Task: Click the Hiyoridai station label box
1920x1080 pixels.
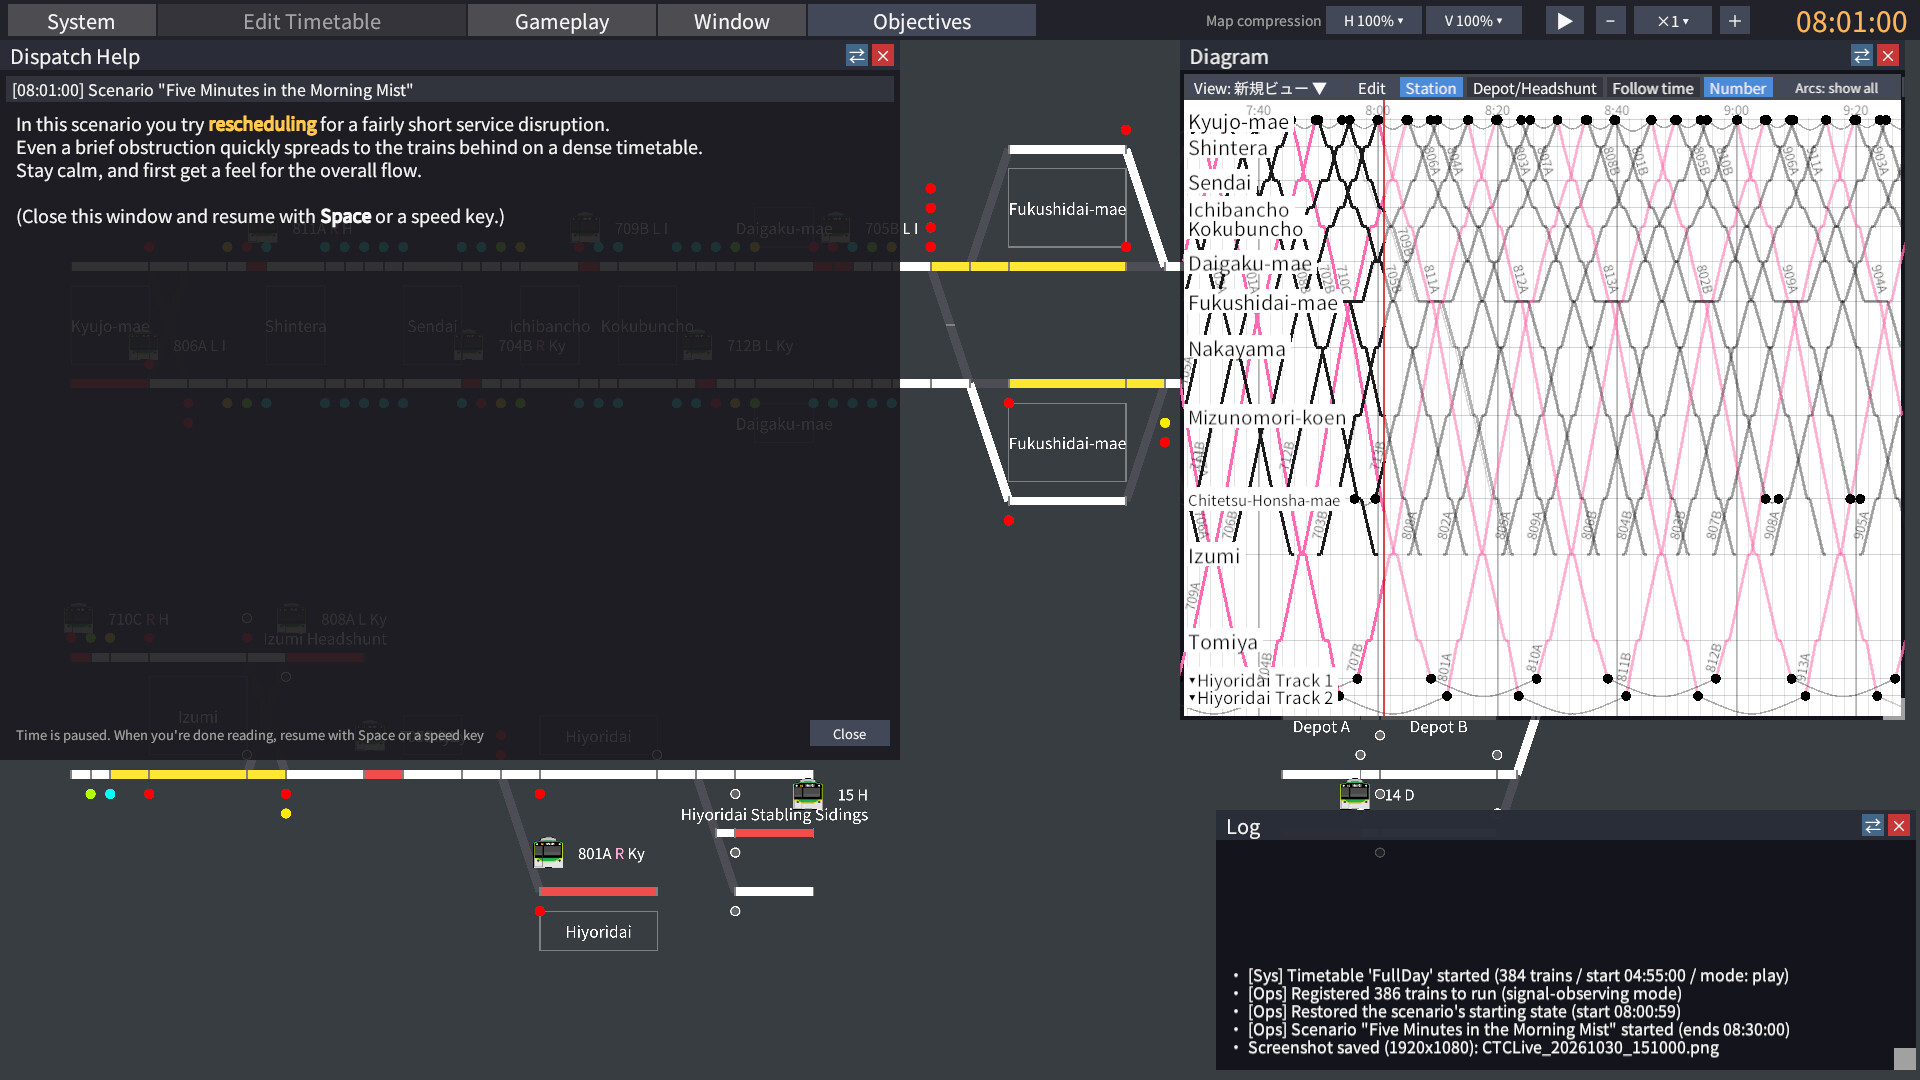Action: pyautogui.click(x=598, y=931)
